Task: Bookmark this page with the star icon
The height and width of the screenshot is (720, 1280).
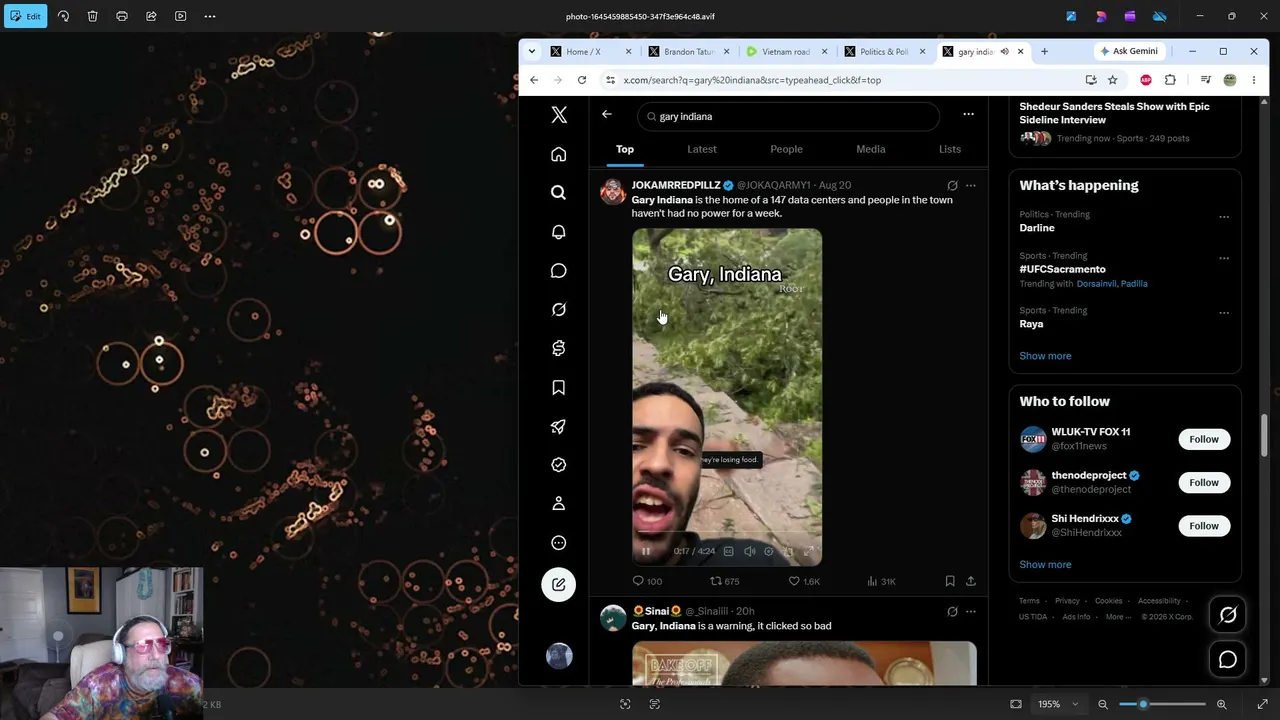Action: [x=1112, y=80]
